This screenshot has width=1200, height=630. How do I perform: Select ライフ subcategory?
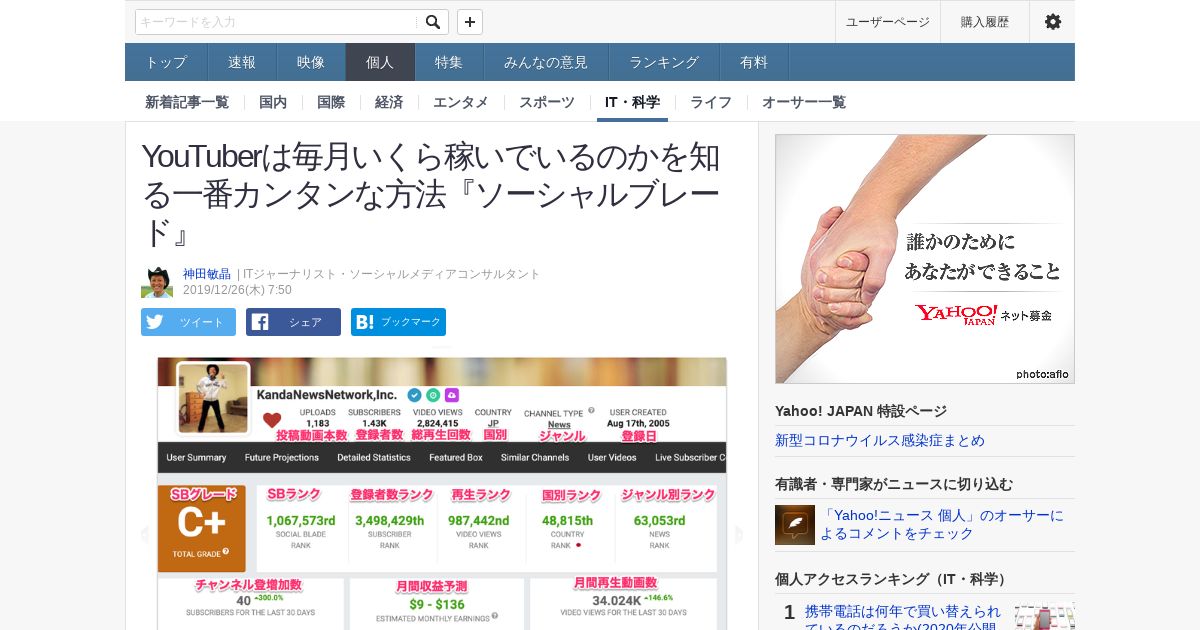[711, 102]
